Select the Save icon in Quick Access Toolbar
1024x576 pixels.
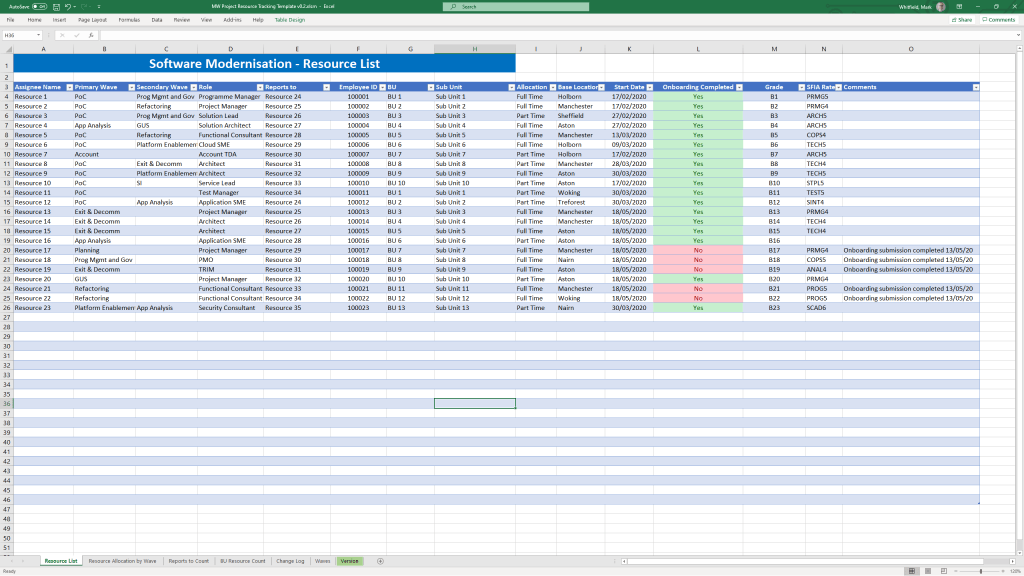[56, 6]
